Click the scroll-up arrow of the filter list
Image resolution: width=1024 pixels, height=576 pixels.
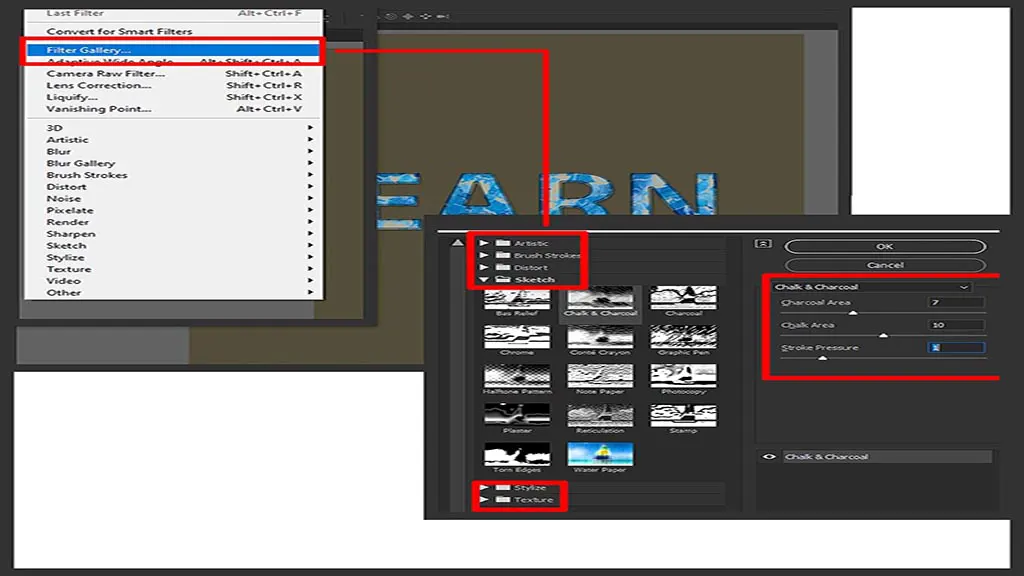[x=458, y=243]
